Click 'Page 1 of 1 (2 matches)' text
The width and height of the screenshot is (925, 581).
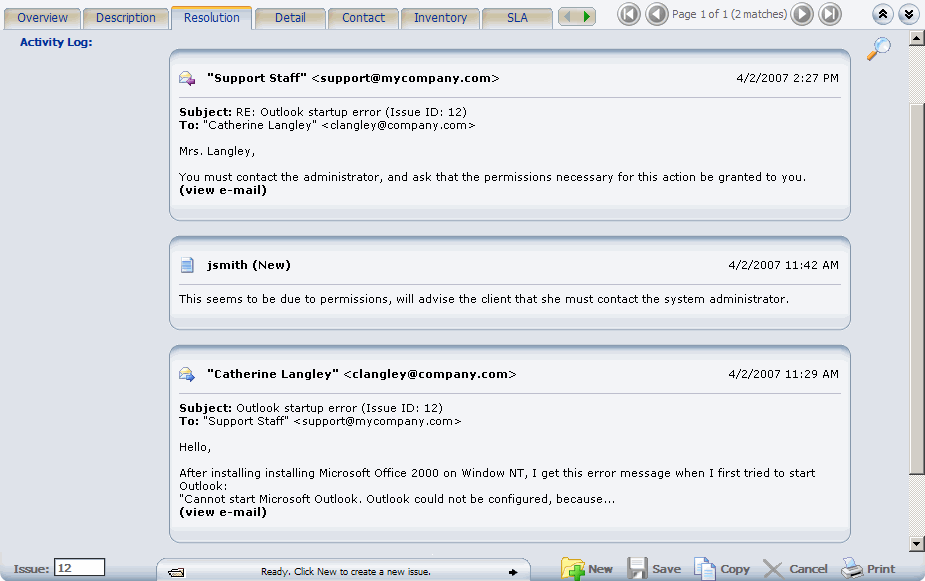click(729, 14)
